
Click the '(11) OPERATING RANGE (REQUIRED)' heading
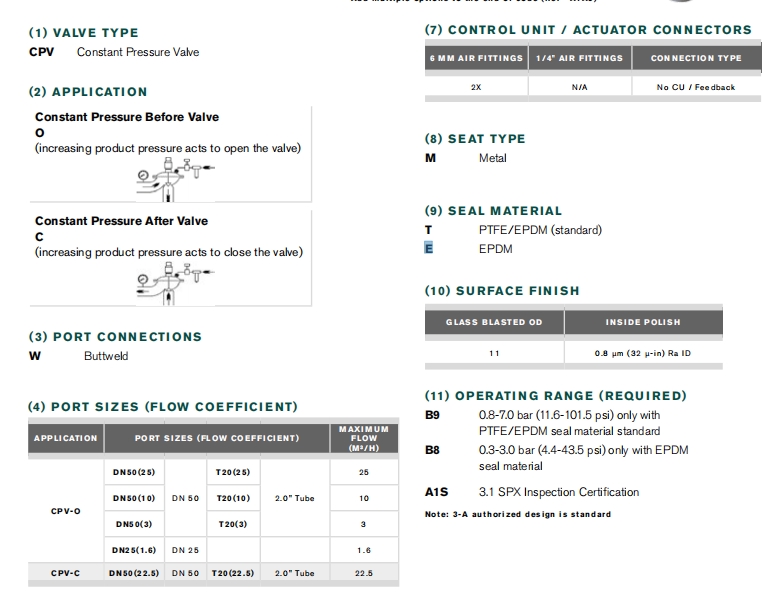point(556,396)
